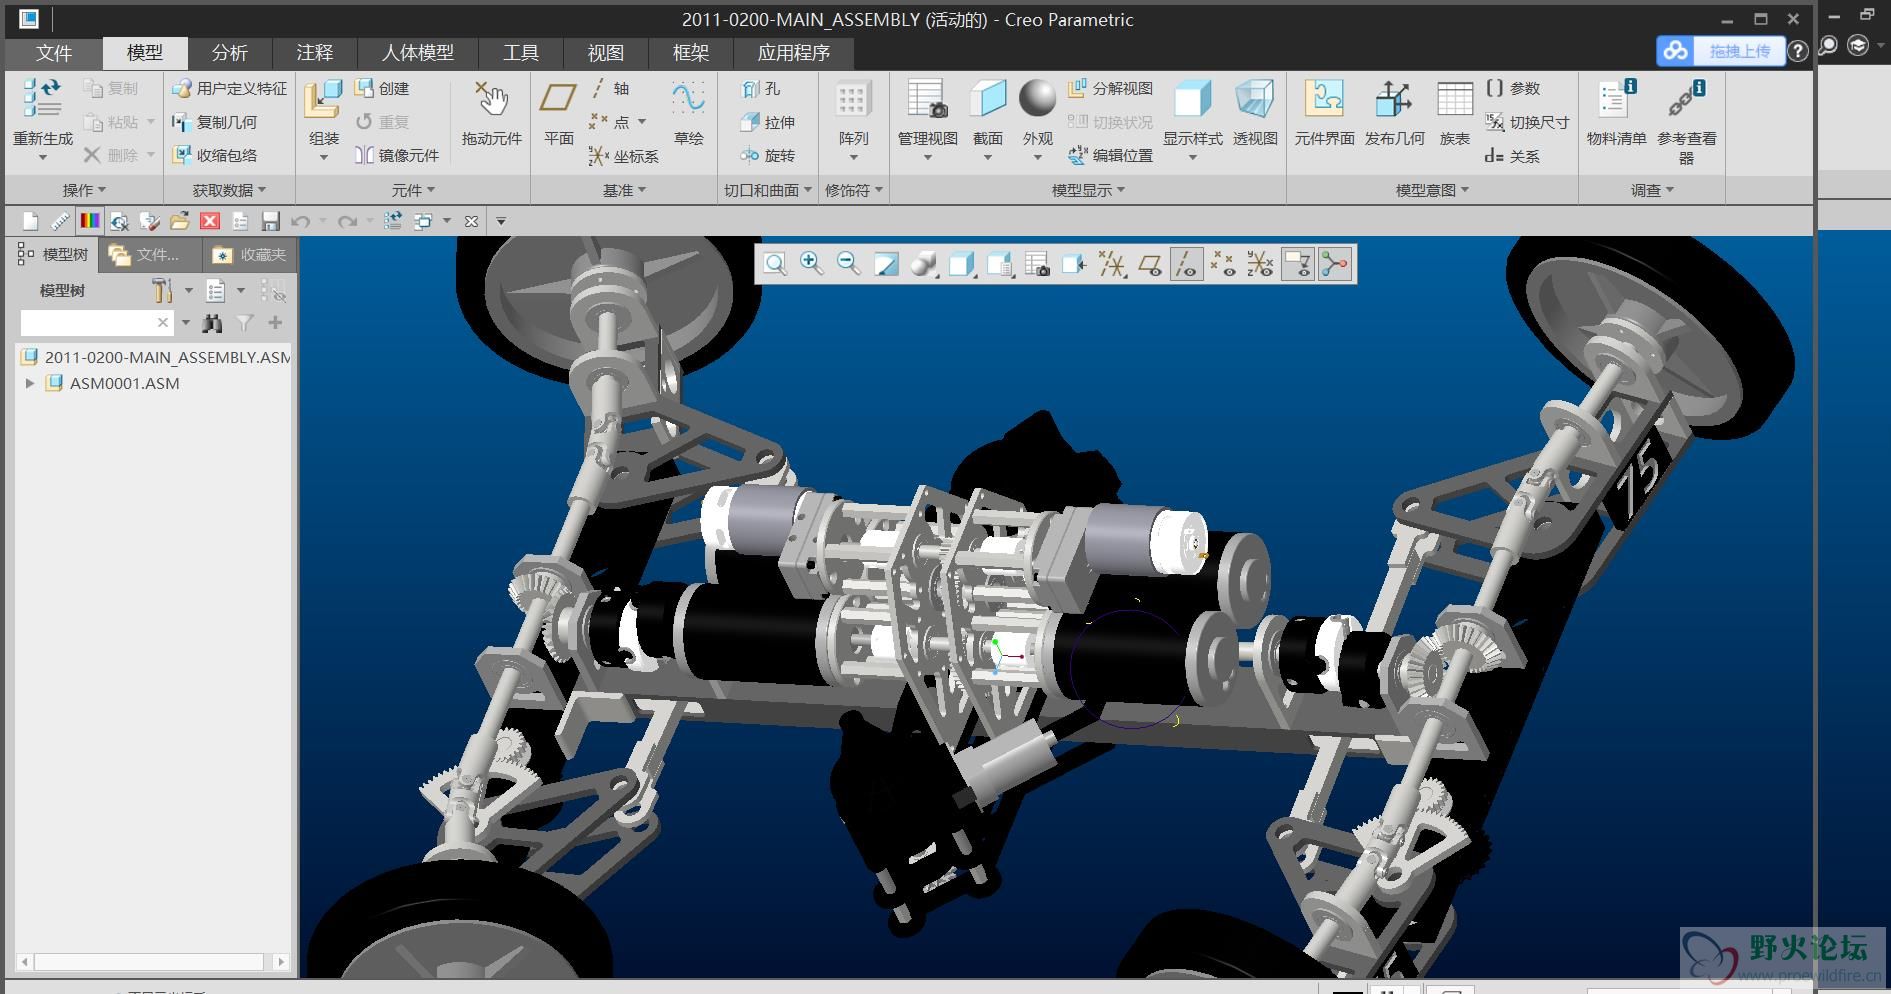Click Zoom Out icon in graphics toolbar
Image resolution: width=1891 pixels, height=994 pixels.
click(x=849, y=264)
